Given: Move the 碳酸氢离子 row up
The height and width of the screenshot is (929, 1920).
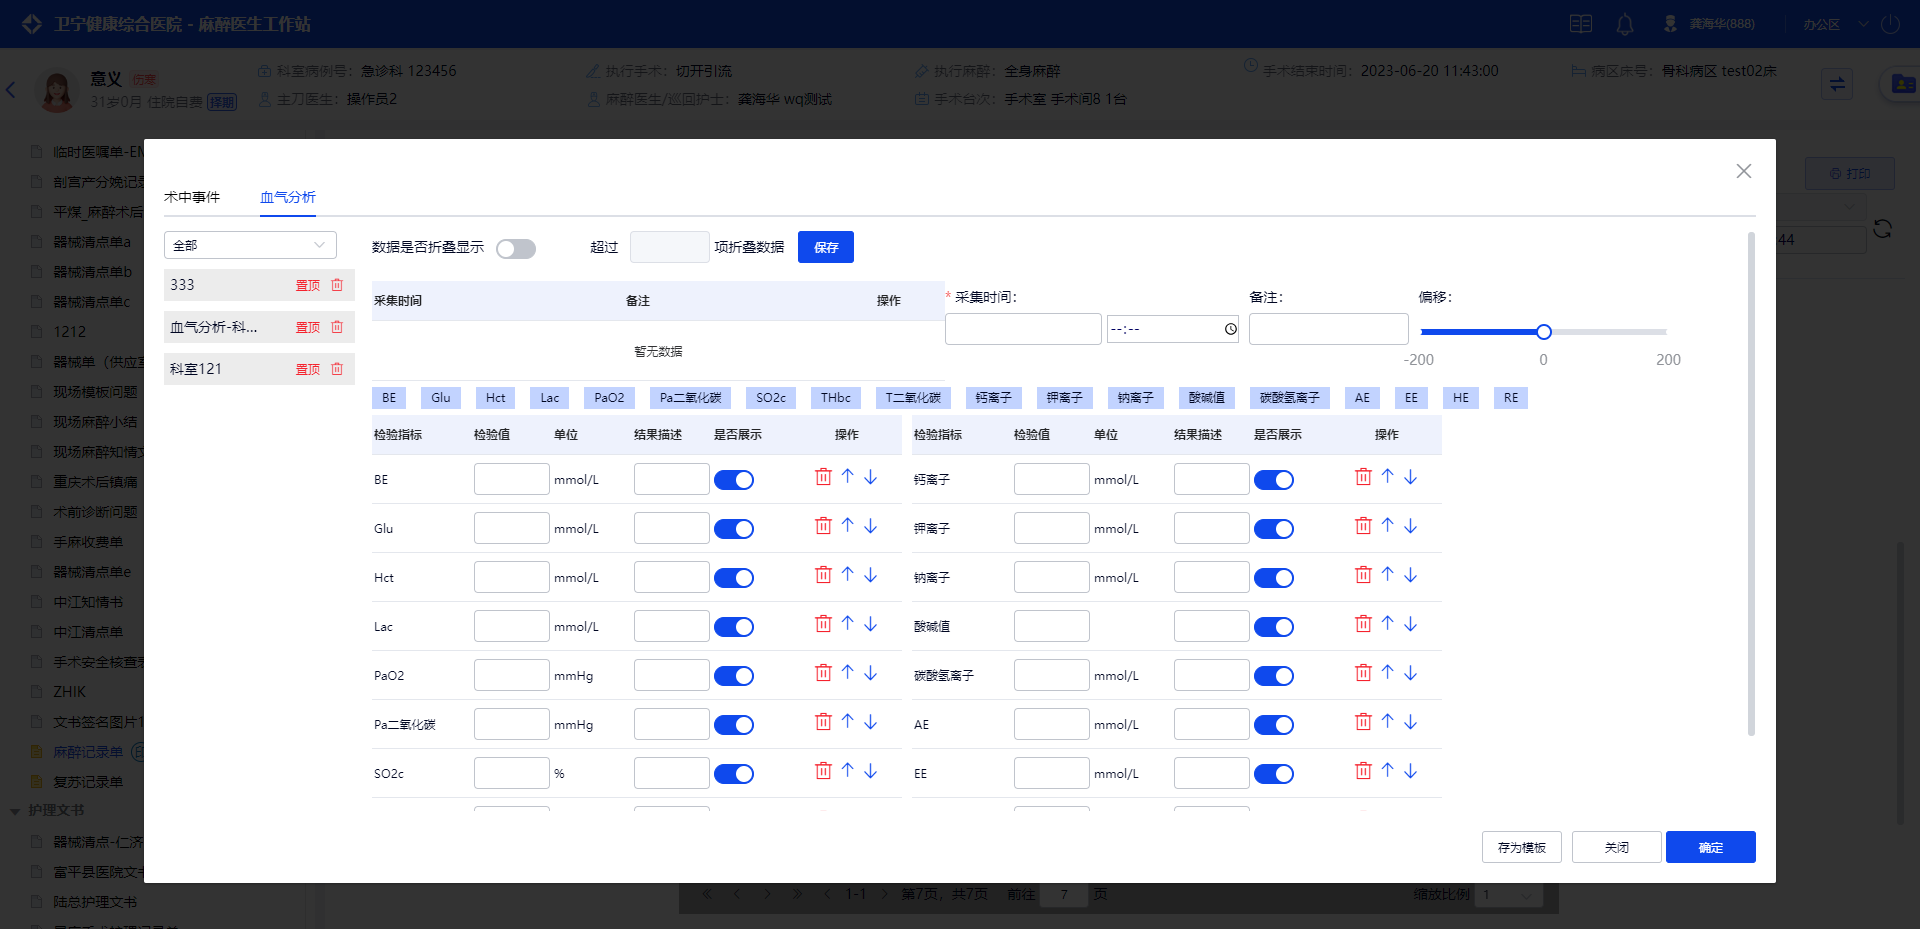Looking at the screenshot, I should coord(1387,673).
